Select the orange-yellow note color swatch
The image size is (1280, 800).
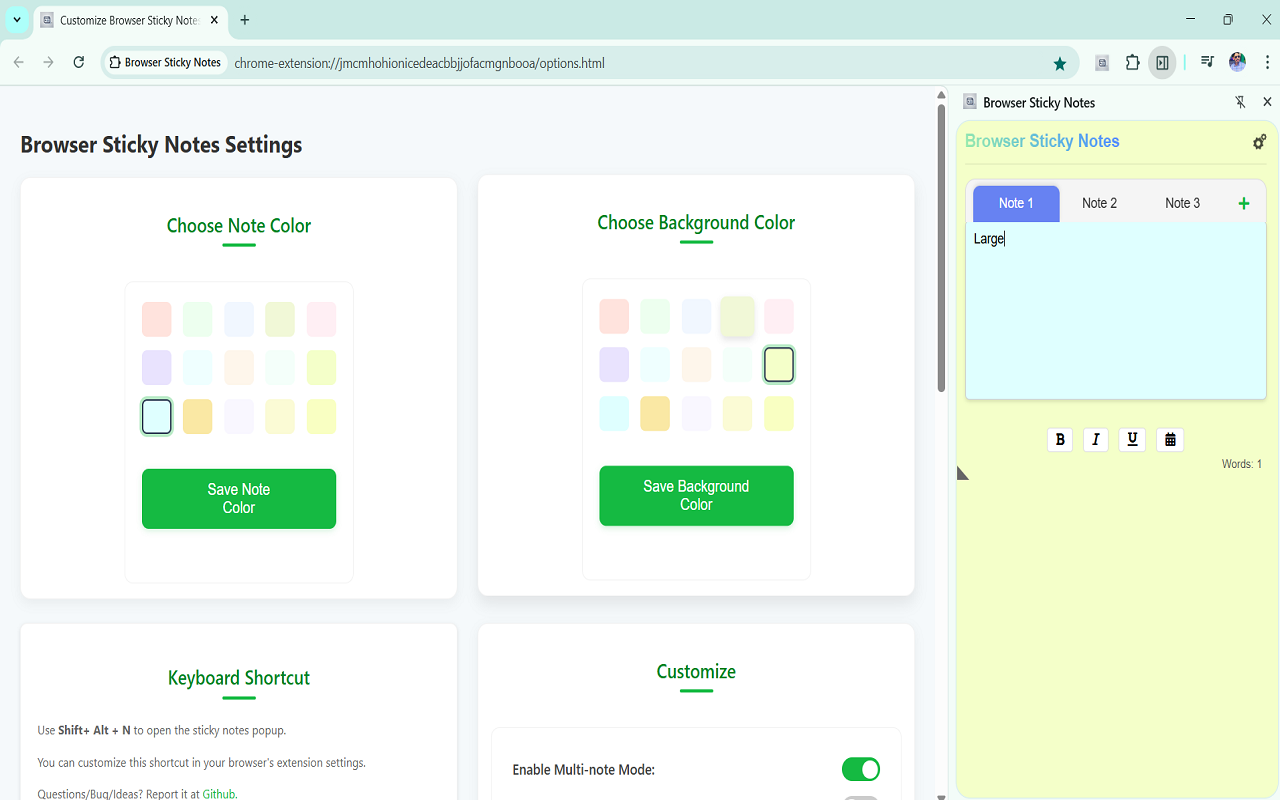(198, 416)
